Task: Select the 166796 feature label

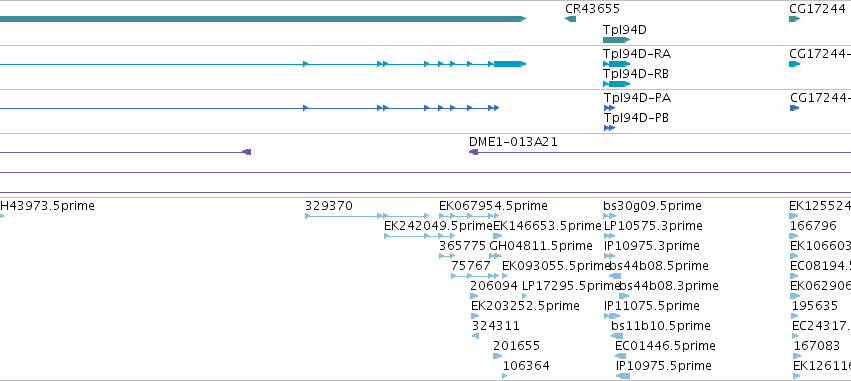Action: [x=813, y=226]
